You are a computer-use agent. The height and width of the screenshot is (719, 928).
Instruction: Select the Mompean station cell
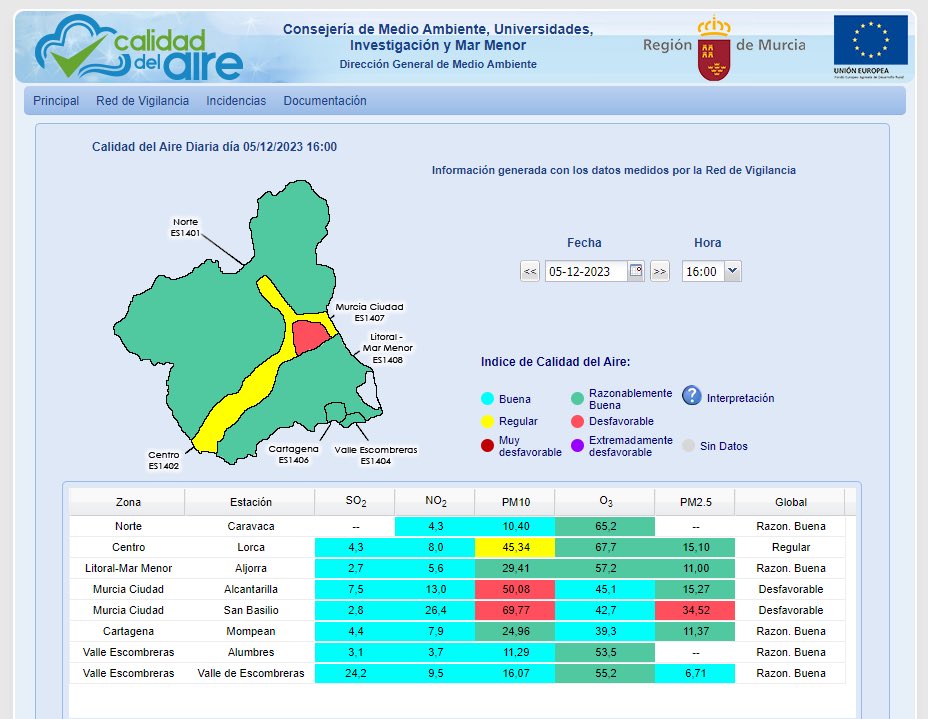[250, 631]
